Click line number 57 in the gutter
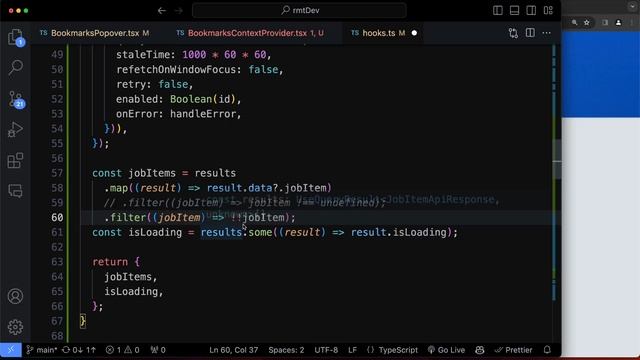Viewport: 640px width, 360px height. (57, 173)
